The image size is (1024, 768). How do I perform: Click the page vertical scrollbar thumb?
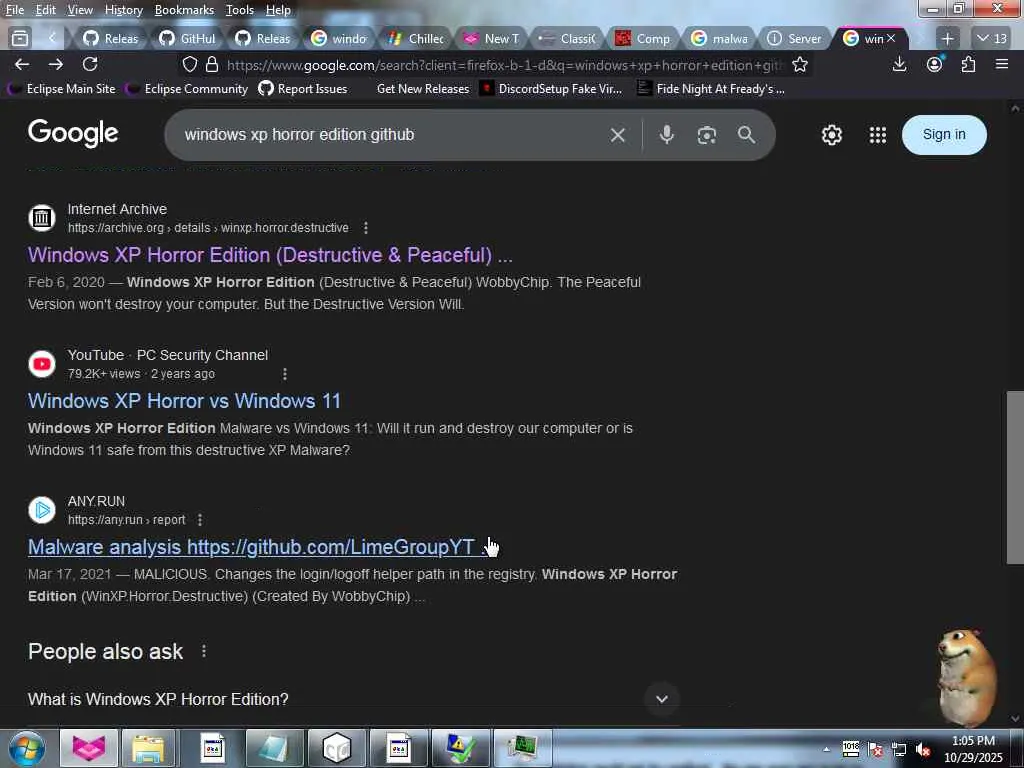coord(1014,477)
